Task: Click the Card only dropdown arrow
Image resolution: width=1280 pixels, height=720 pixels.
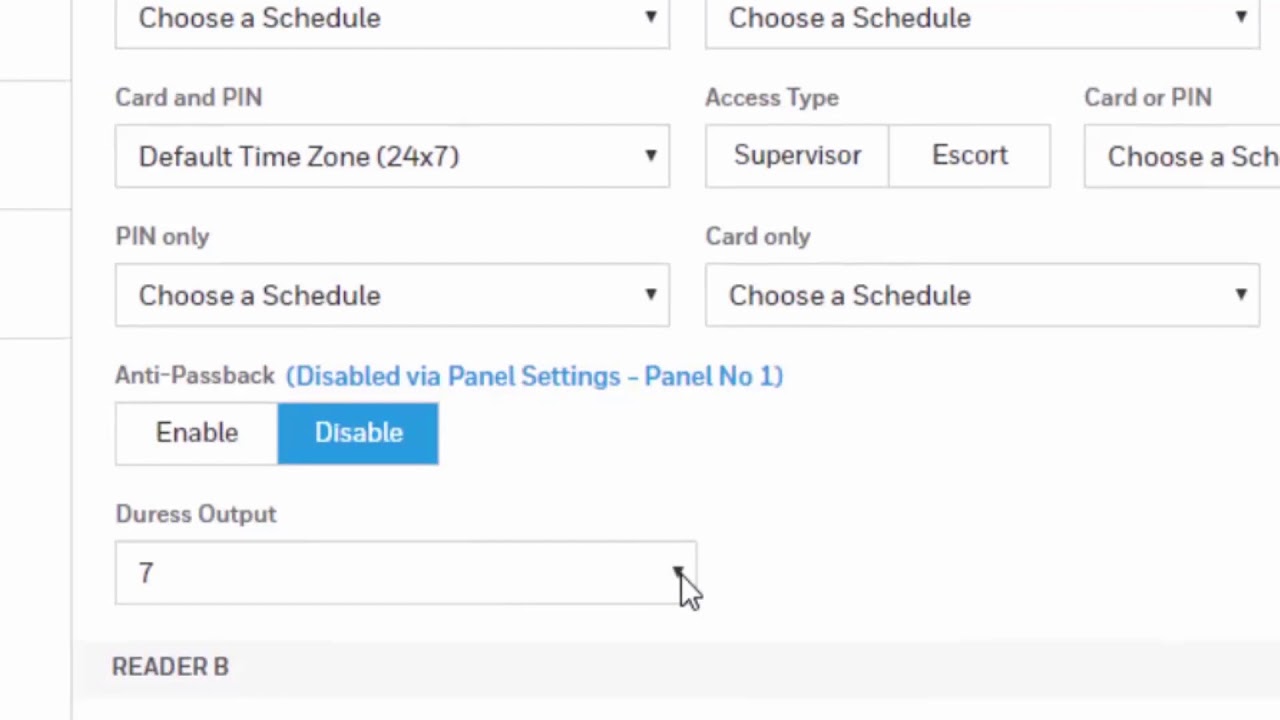Action: [1240, 295]
